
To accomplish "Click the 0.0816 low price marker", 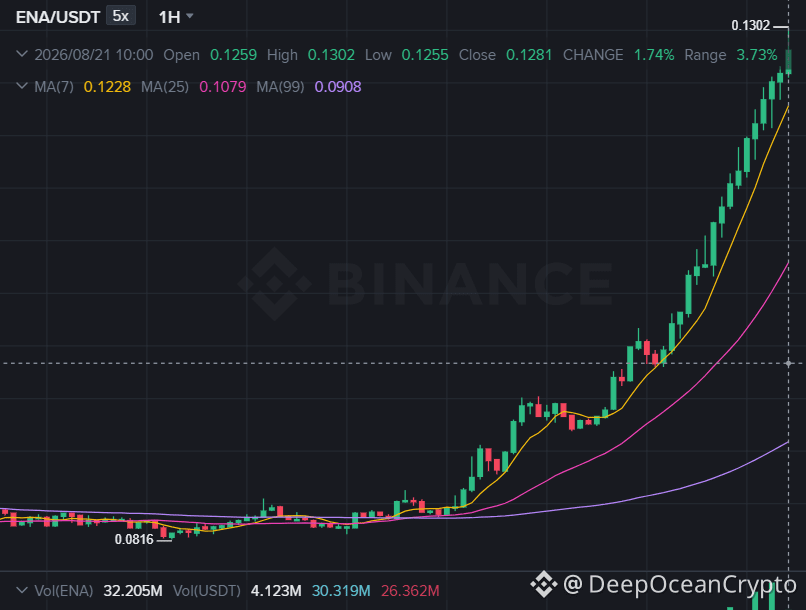I will (x=134, y=540).
